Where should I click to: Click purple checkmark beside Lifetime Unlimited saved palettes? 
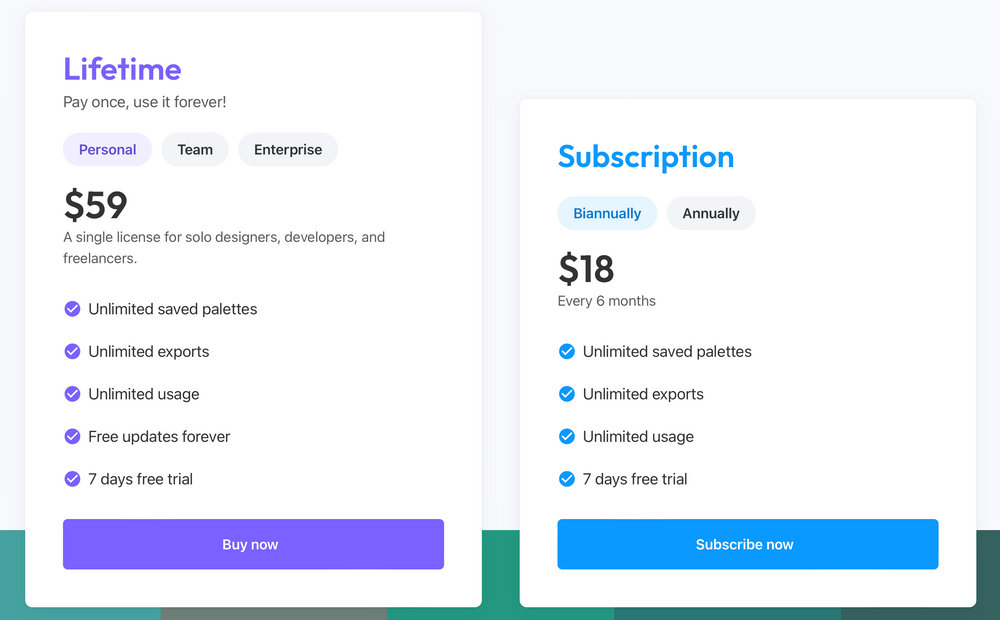coord(72,309)
